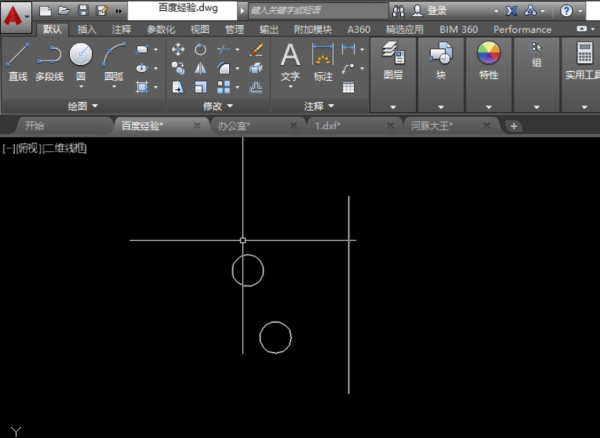Select the Polyline (多段线) tool
The height and width of the screenshot is (438, 600).
(x=49, y=62)
